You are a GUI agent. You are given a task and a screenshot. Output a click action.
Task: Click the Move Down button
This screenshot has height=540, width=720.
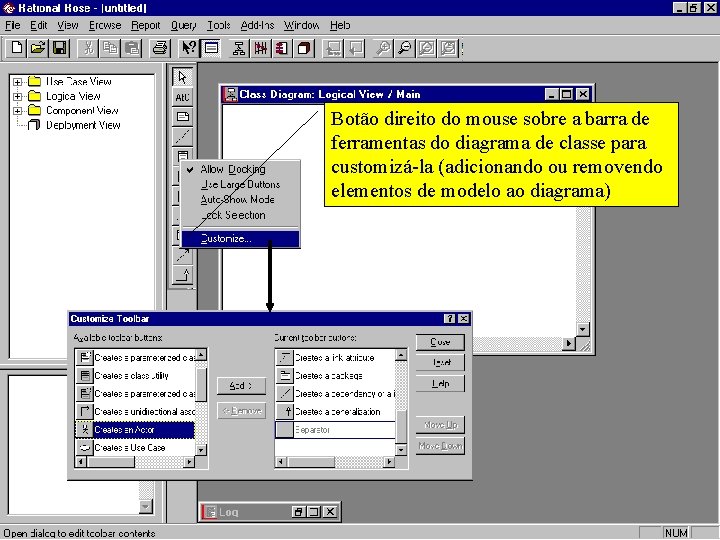440,446
